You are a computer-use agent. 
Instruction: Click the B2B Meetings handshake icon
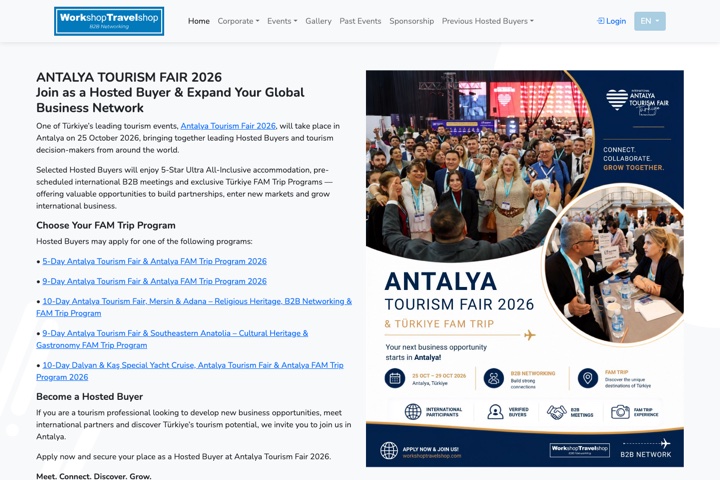click(x=557, y=412)
